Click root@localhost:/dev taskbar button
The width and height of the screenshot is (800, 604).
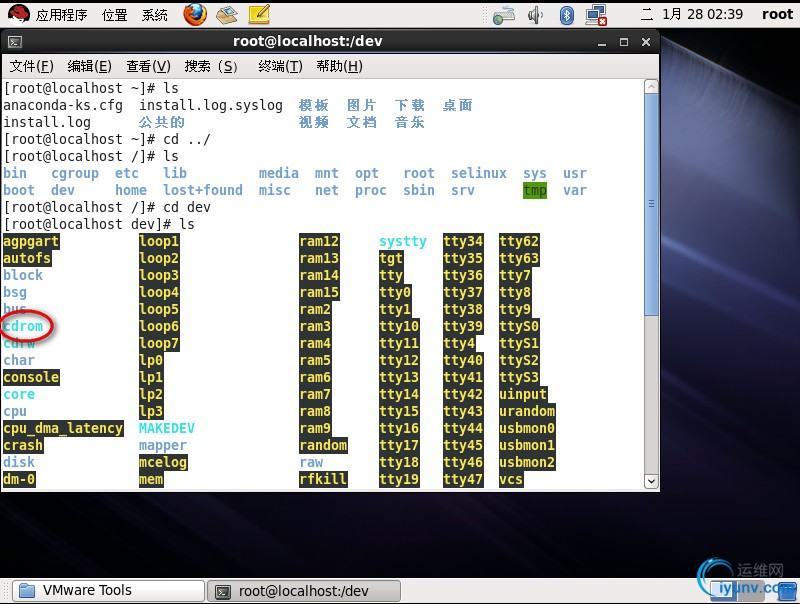pyautogui.click(x=303, y=590)
